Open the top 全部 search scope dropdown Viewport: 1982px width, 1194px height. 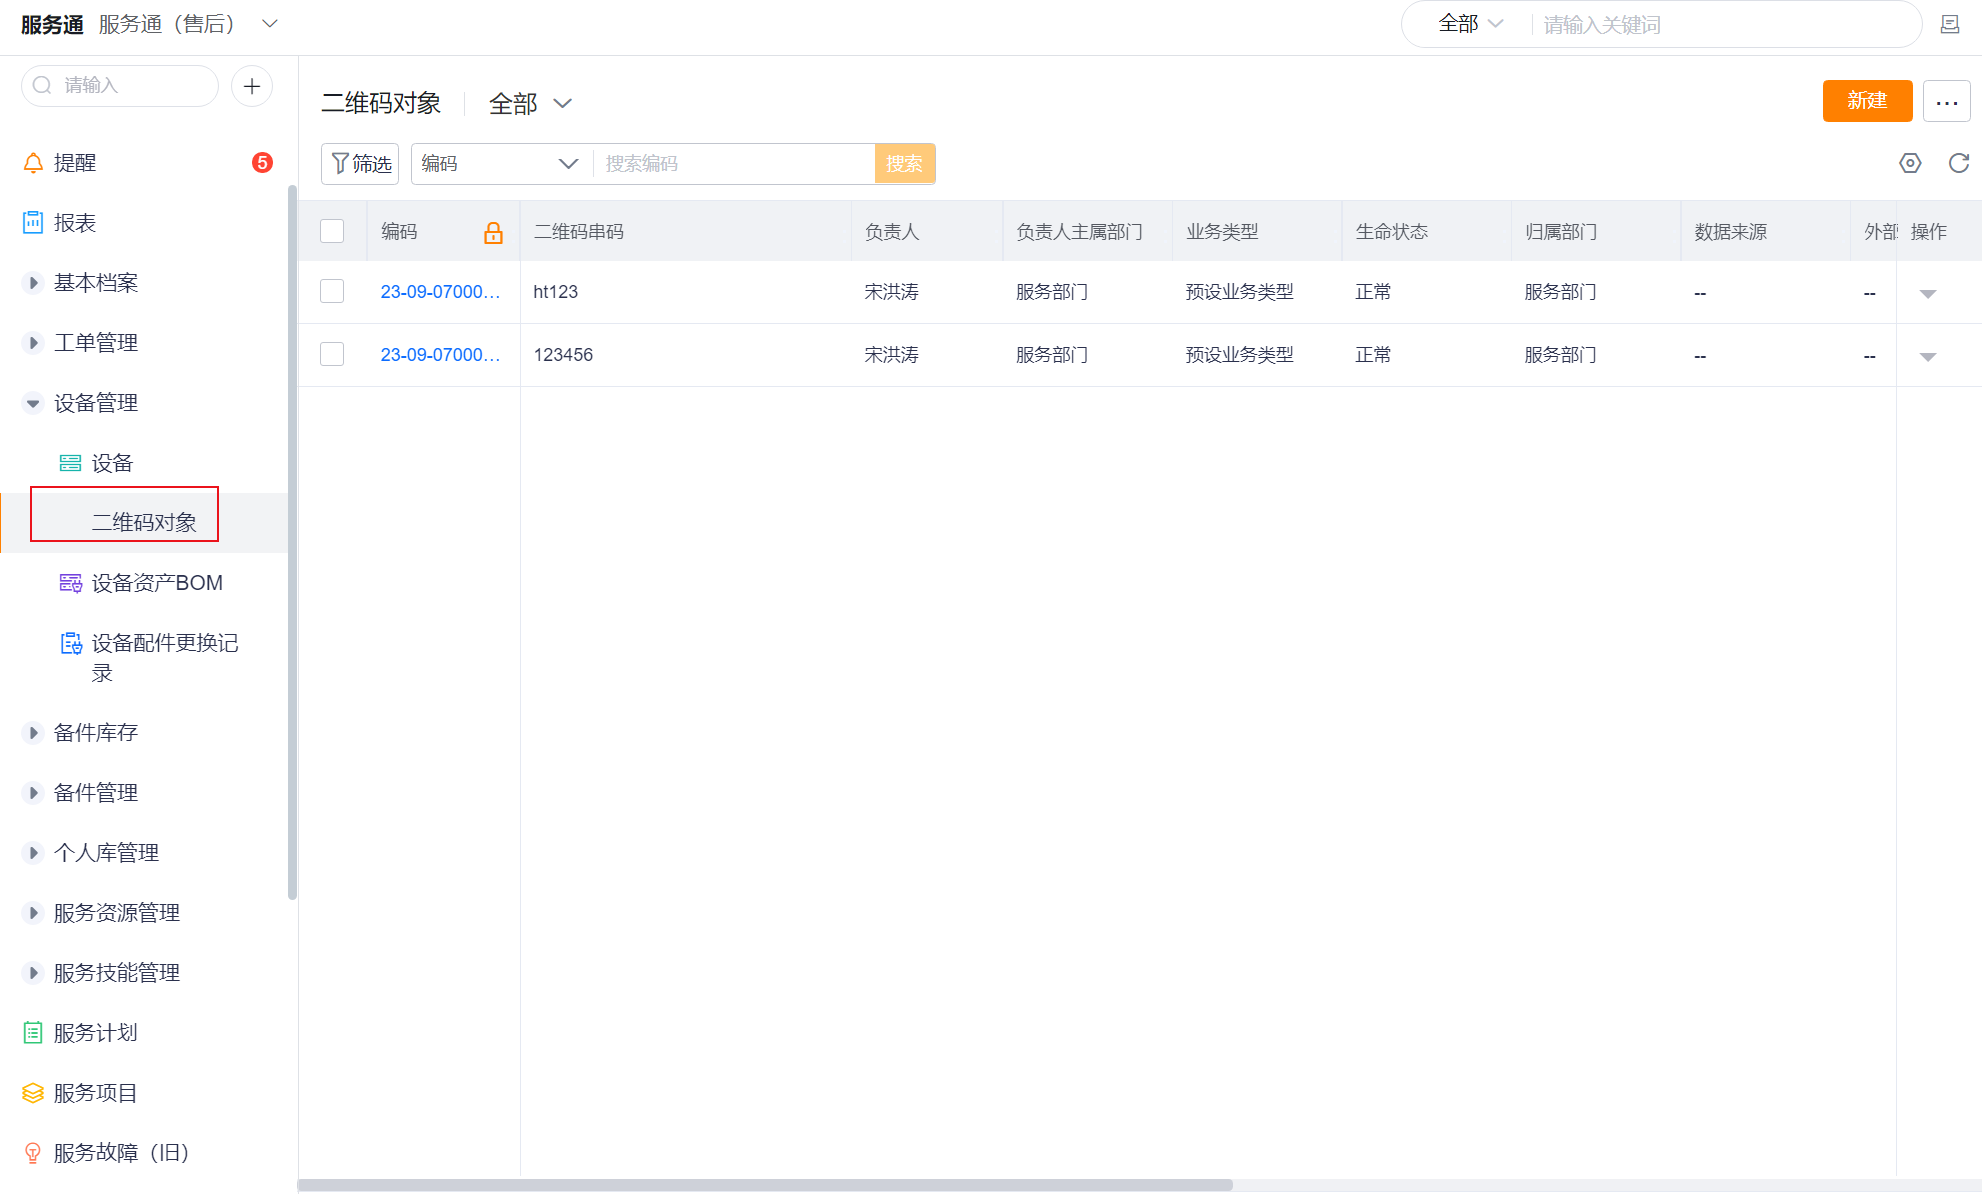click(x=1470, y=24)
